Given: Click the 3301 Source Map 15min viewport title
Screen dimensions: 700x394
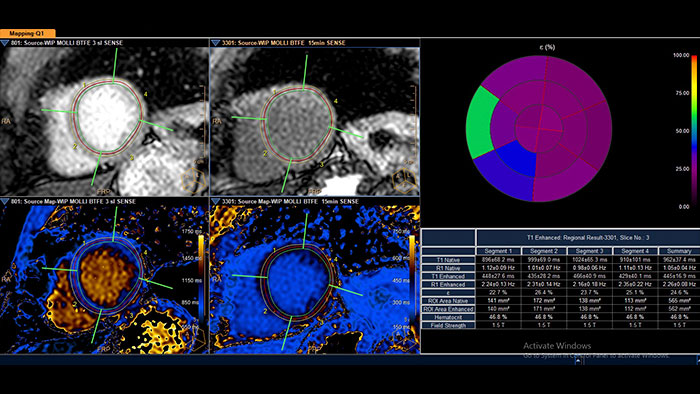Looking at the screenshot, I should [x=290, y=202].
